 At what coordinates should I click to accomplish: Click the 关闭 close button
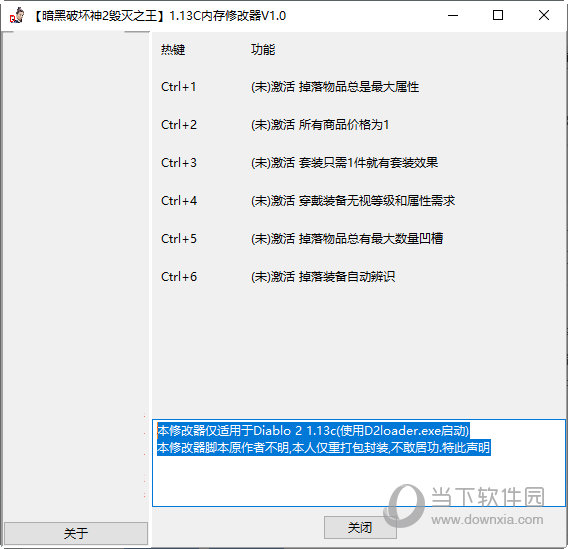[360, 527]
